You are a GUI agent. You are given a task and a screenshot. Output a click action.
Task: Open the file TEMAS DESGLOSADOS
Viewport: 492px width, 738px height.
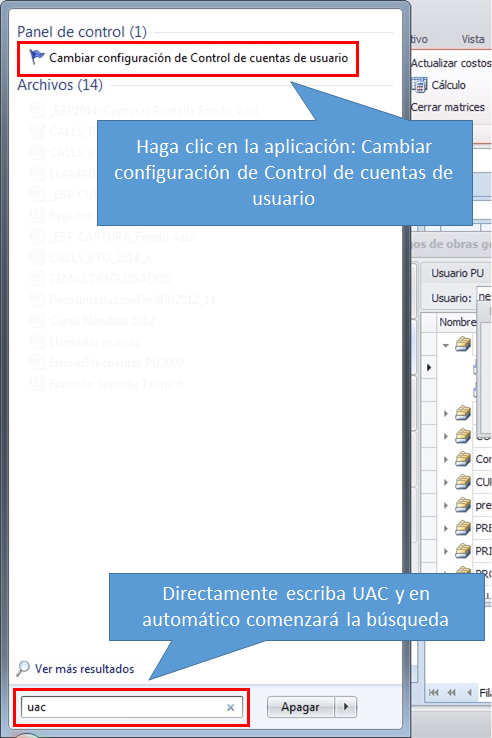109,279
